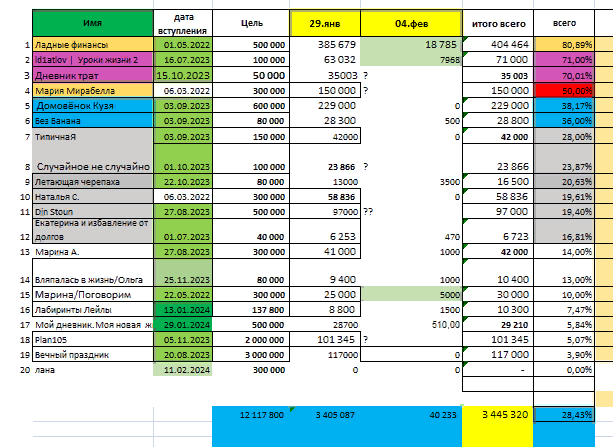Click the 'Случайное не случайно' cell
The height and width of the screenshot is (447, 613).
coord(93,159)
